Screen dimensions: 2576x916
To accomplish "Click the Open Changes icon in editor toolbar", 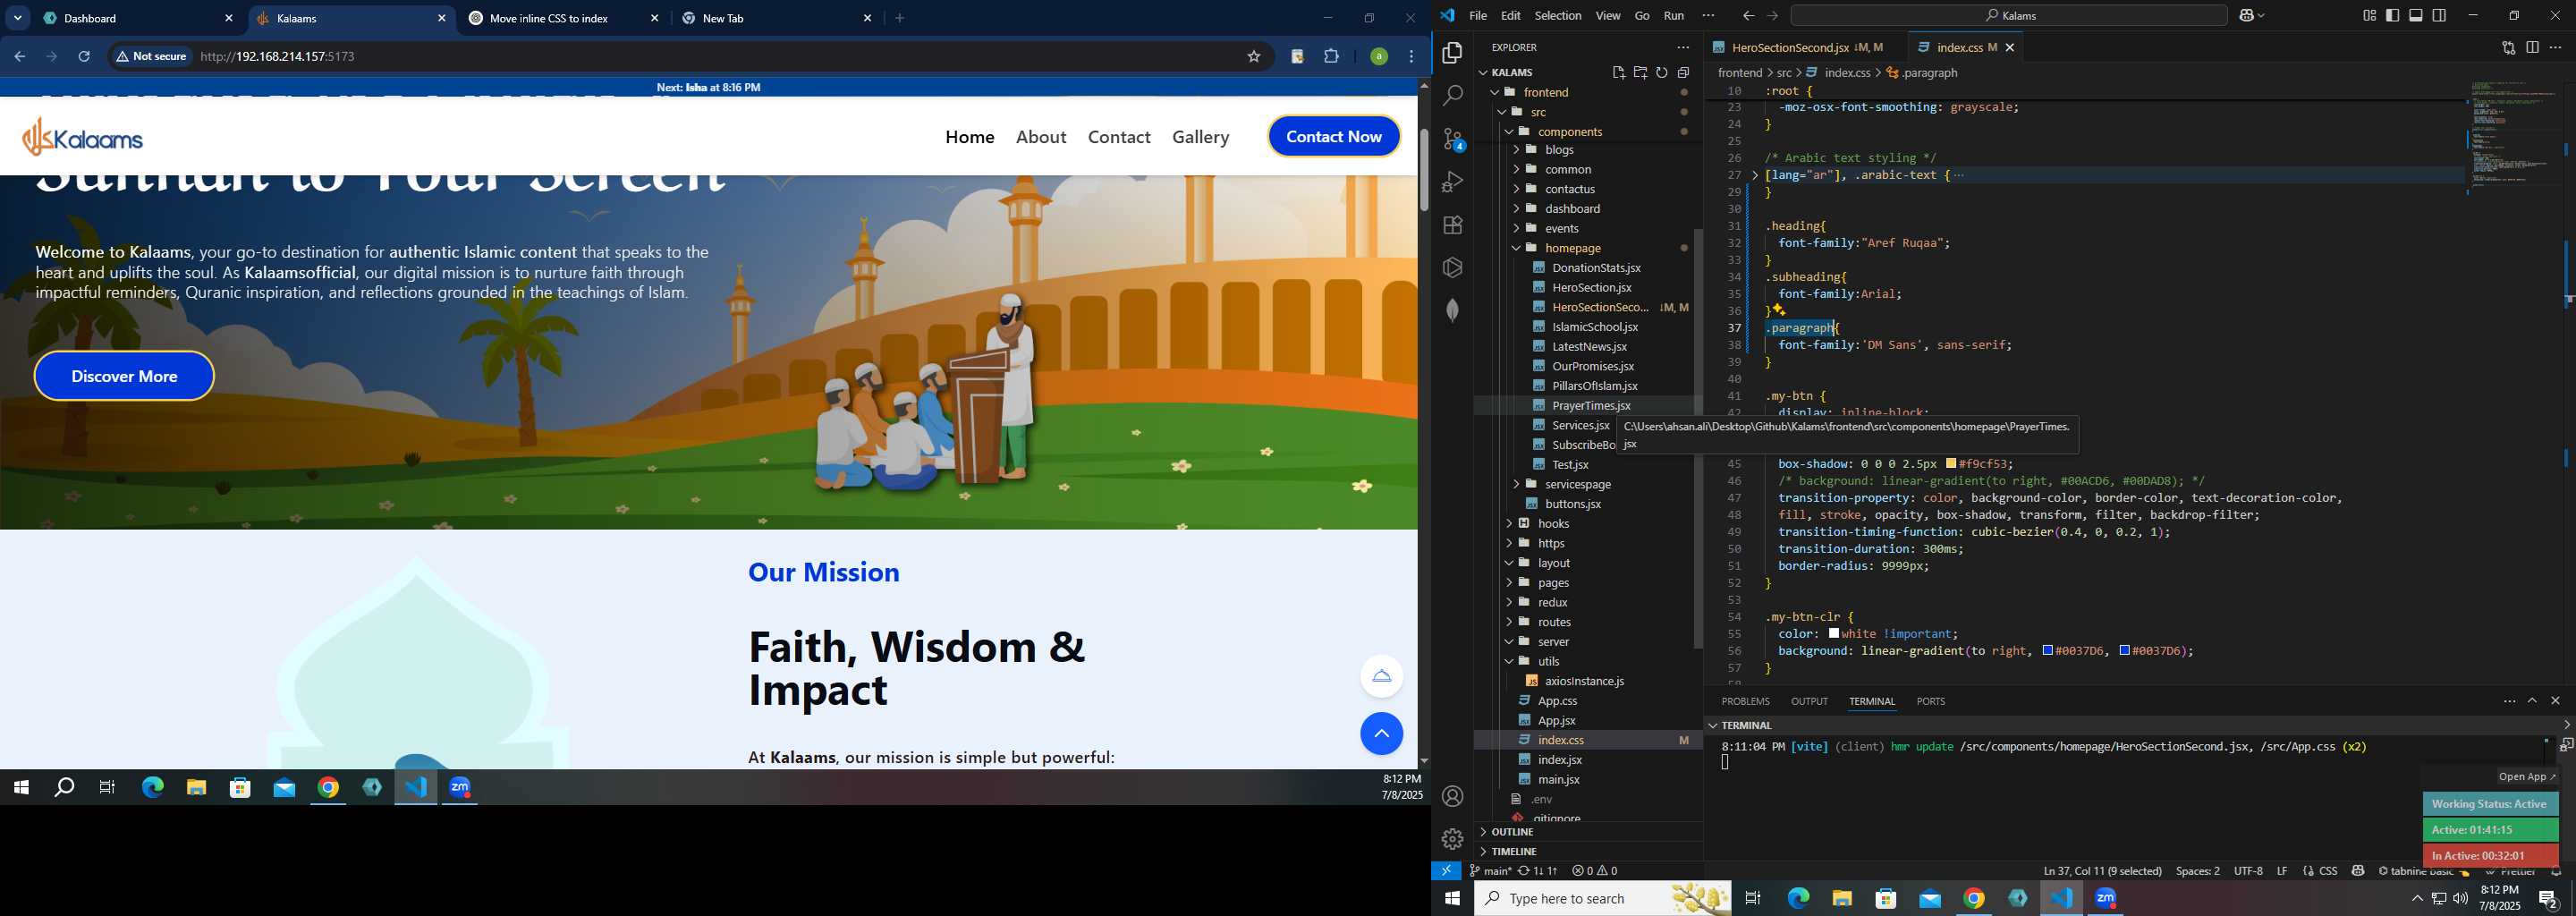I will [x=2508, y=47].
